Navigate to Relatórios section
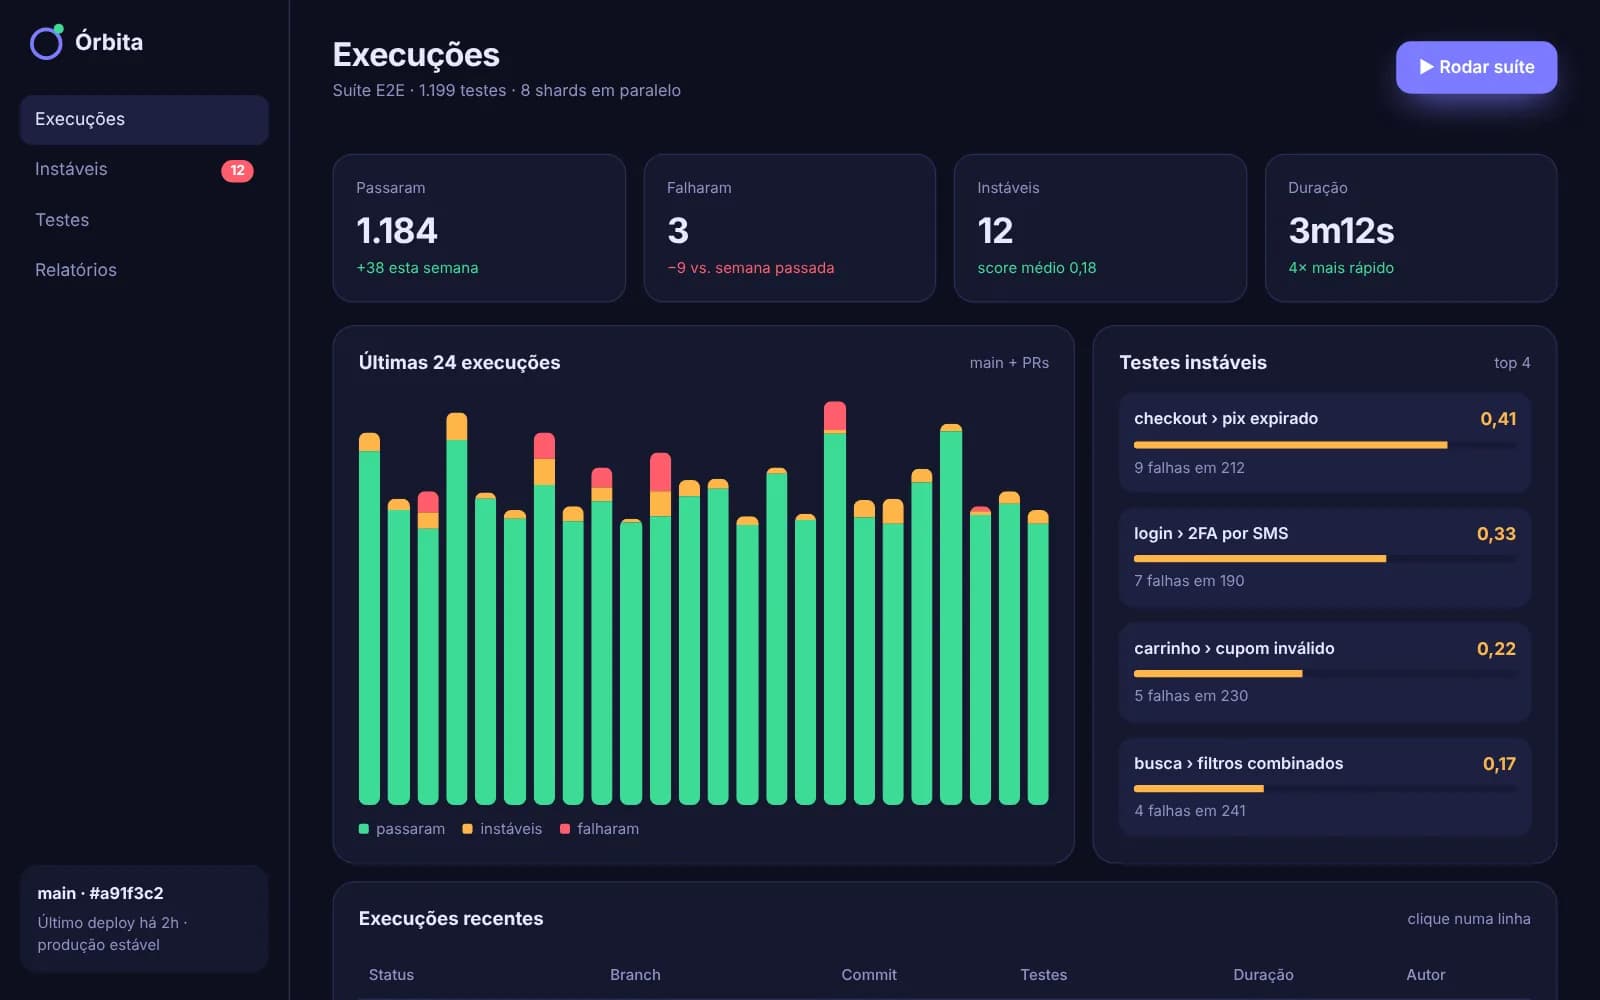 (144, 270)
